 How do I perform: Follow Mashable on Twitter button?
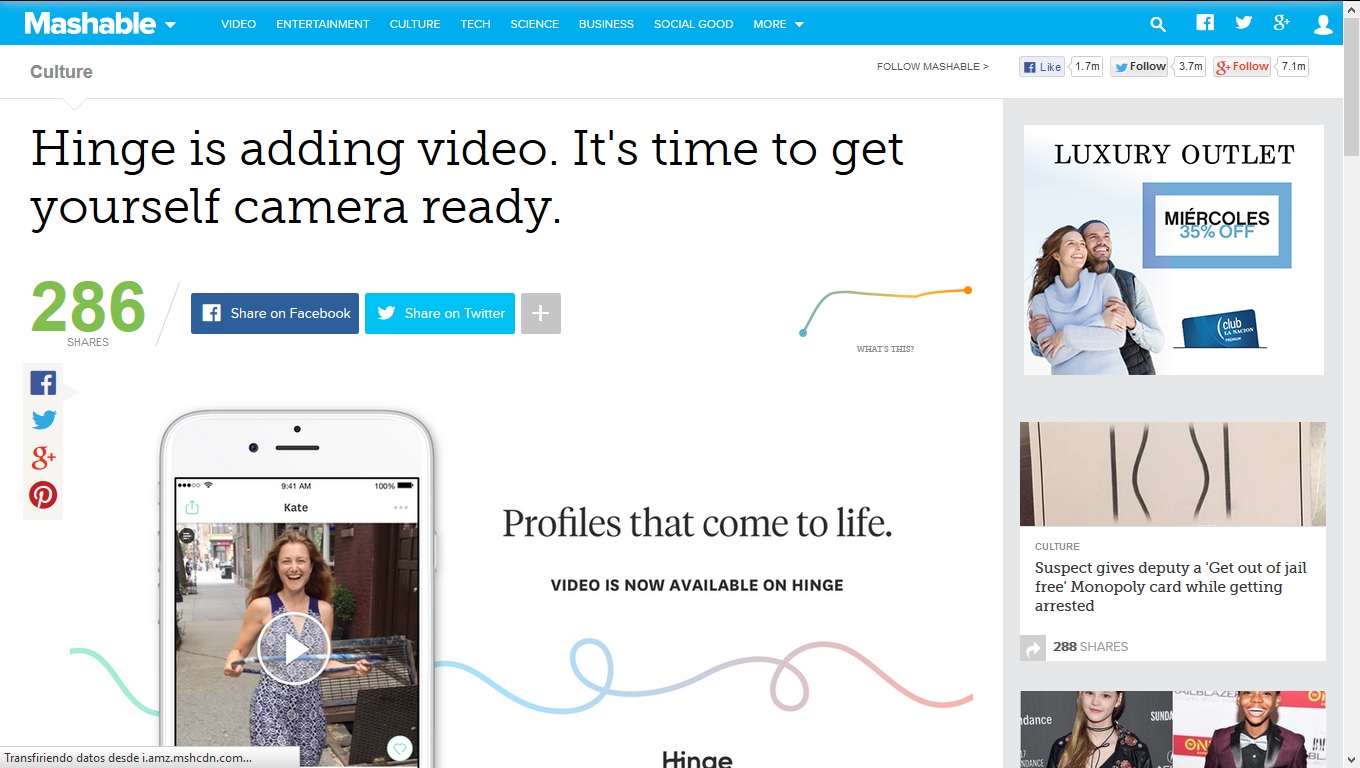click(x=1139, y=67)
